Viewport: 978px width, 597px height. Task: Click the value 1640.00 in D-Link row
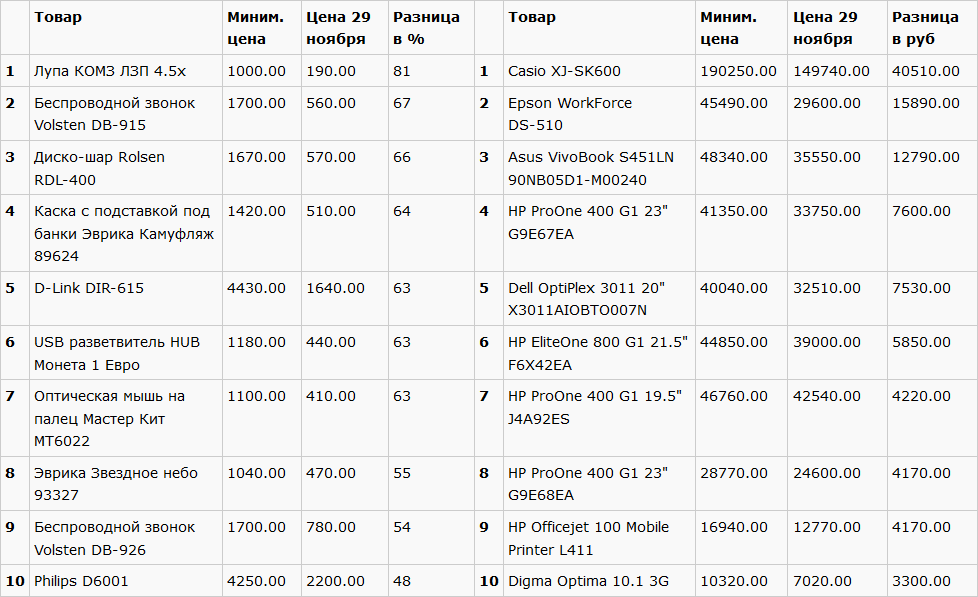335,288
